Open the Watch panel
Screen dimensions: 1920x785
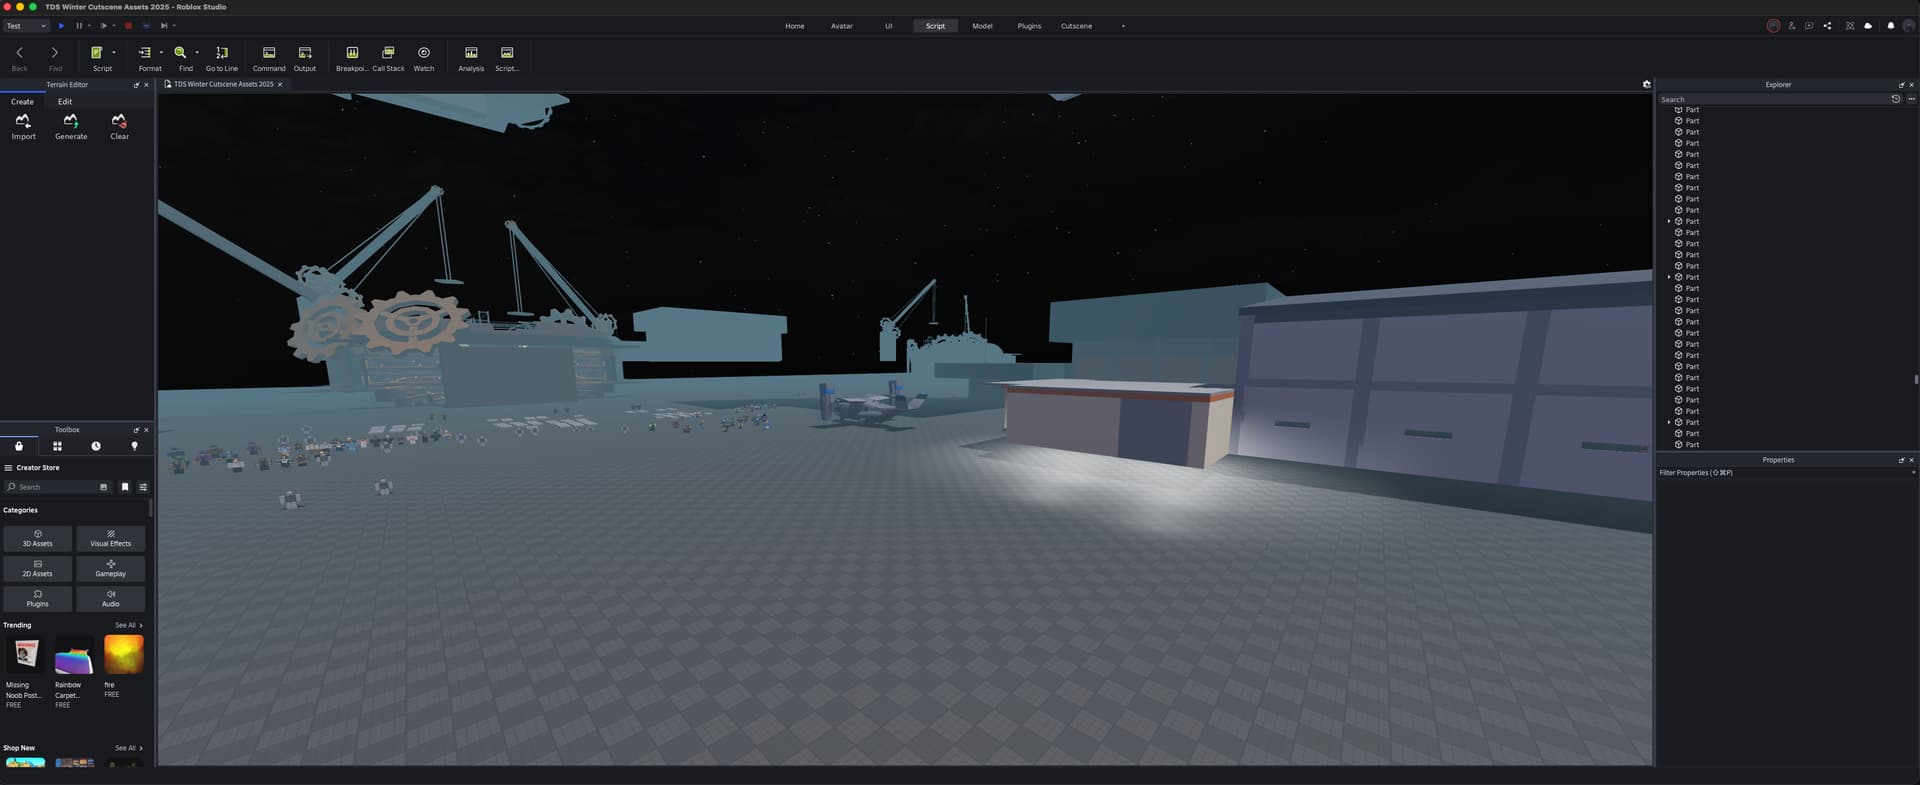coord(424,58)
